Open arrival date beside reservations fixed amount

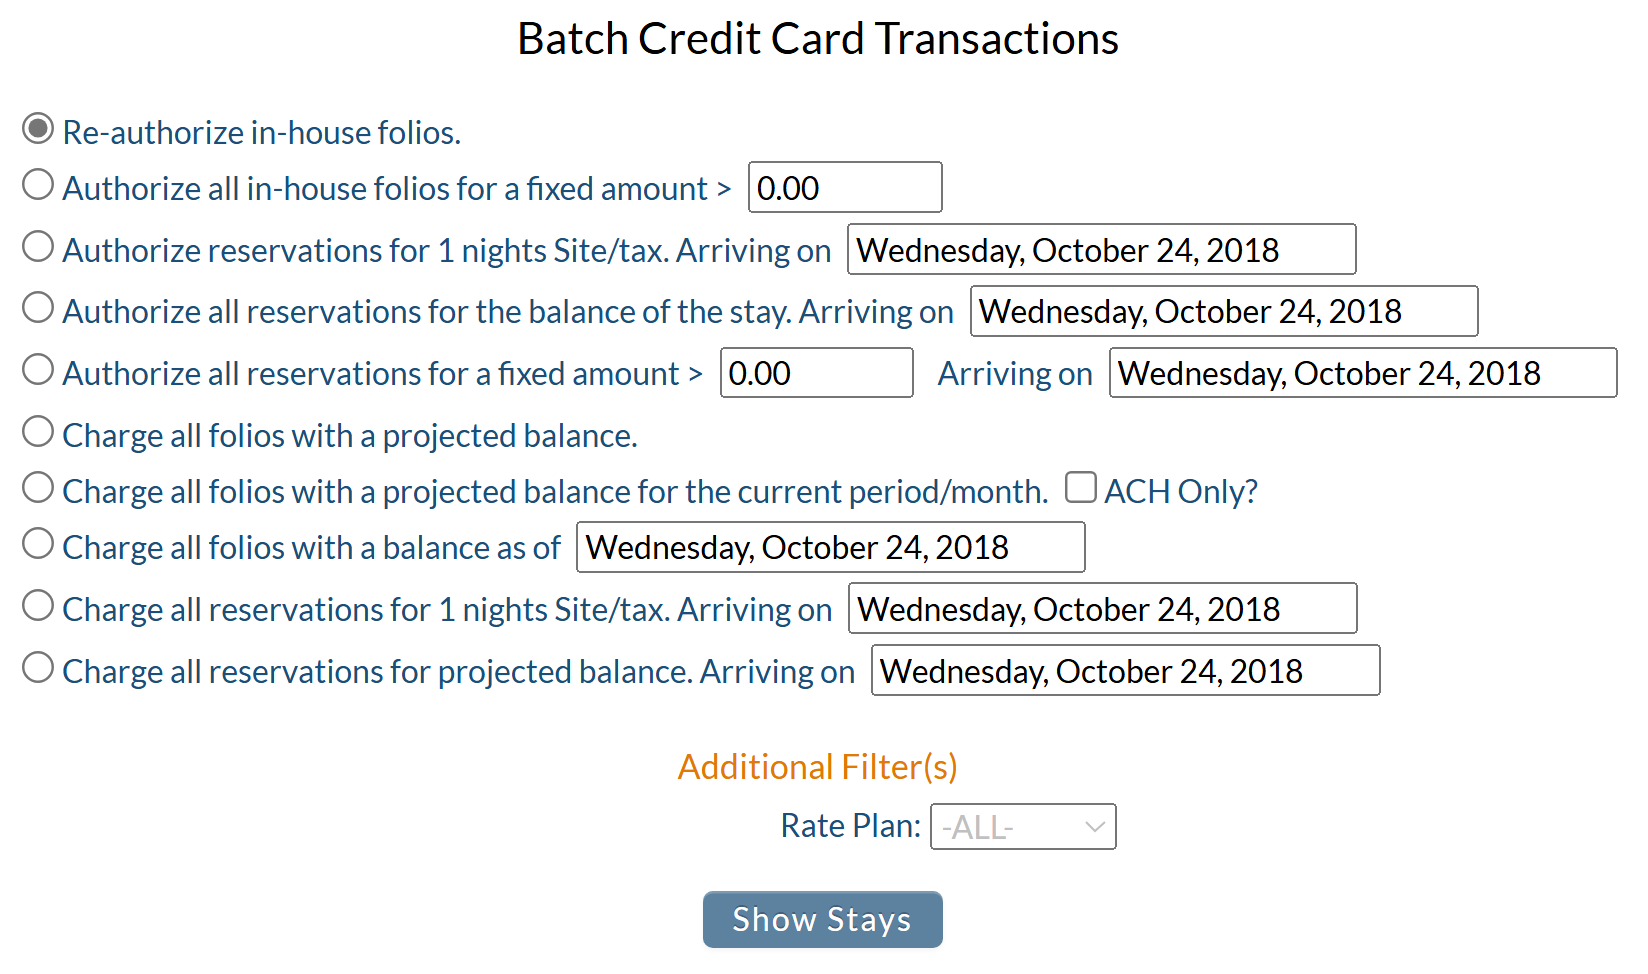[1363, 373]
